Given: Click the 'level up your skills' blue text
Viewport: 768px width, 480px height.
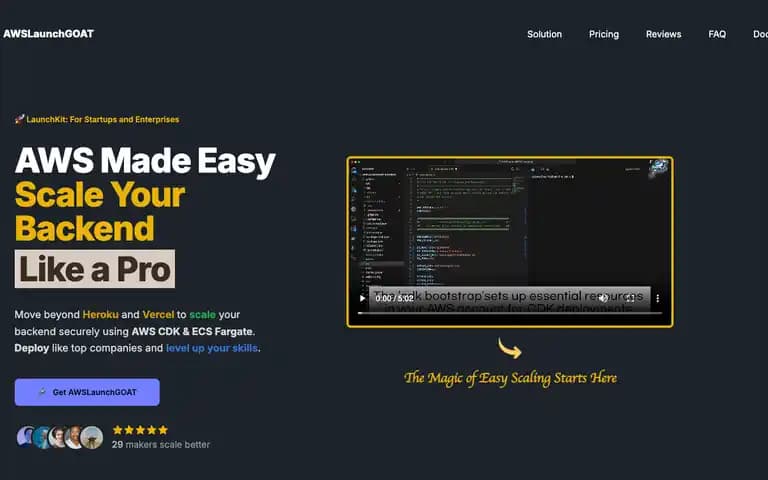Looking at the screenshot, I should (212, 348).
